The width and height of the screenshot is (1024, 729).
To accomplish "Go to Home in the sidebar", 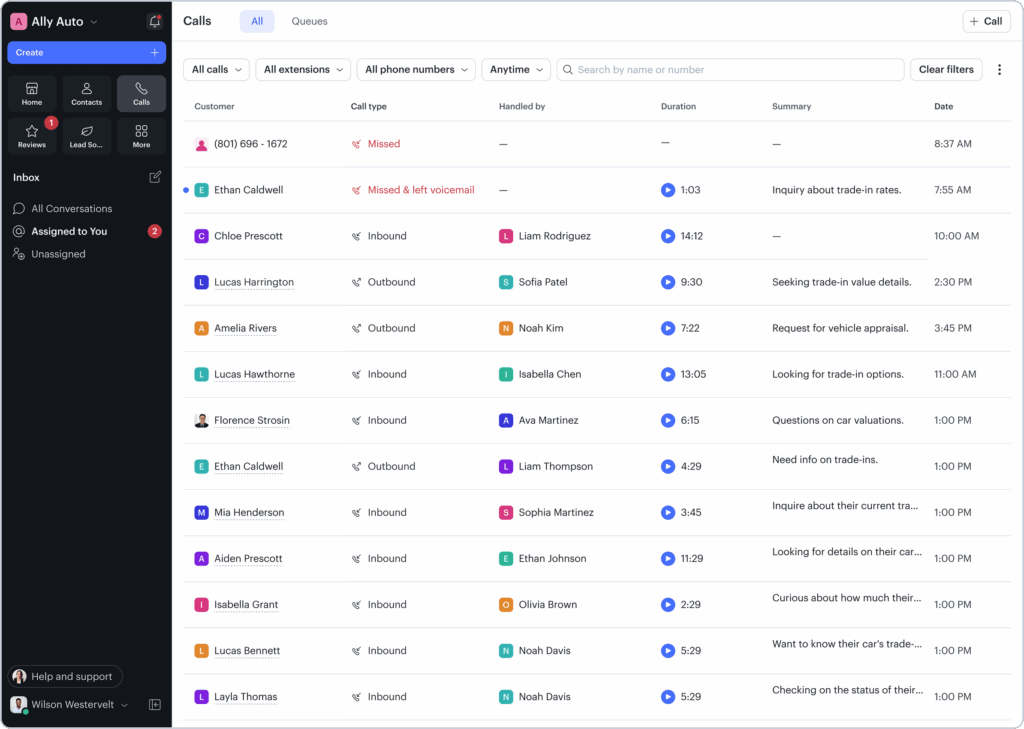I will click(x=32, y=94).
